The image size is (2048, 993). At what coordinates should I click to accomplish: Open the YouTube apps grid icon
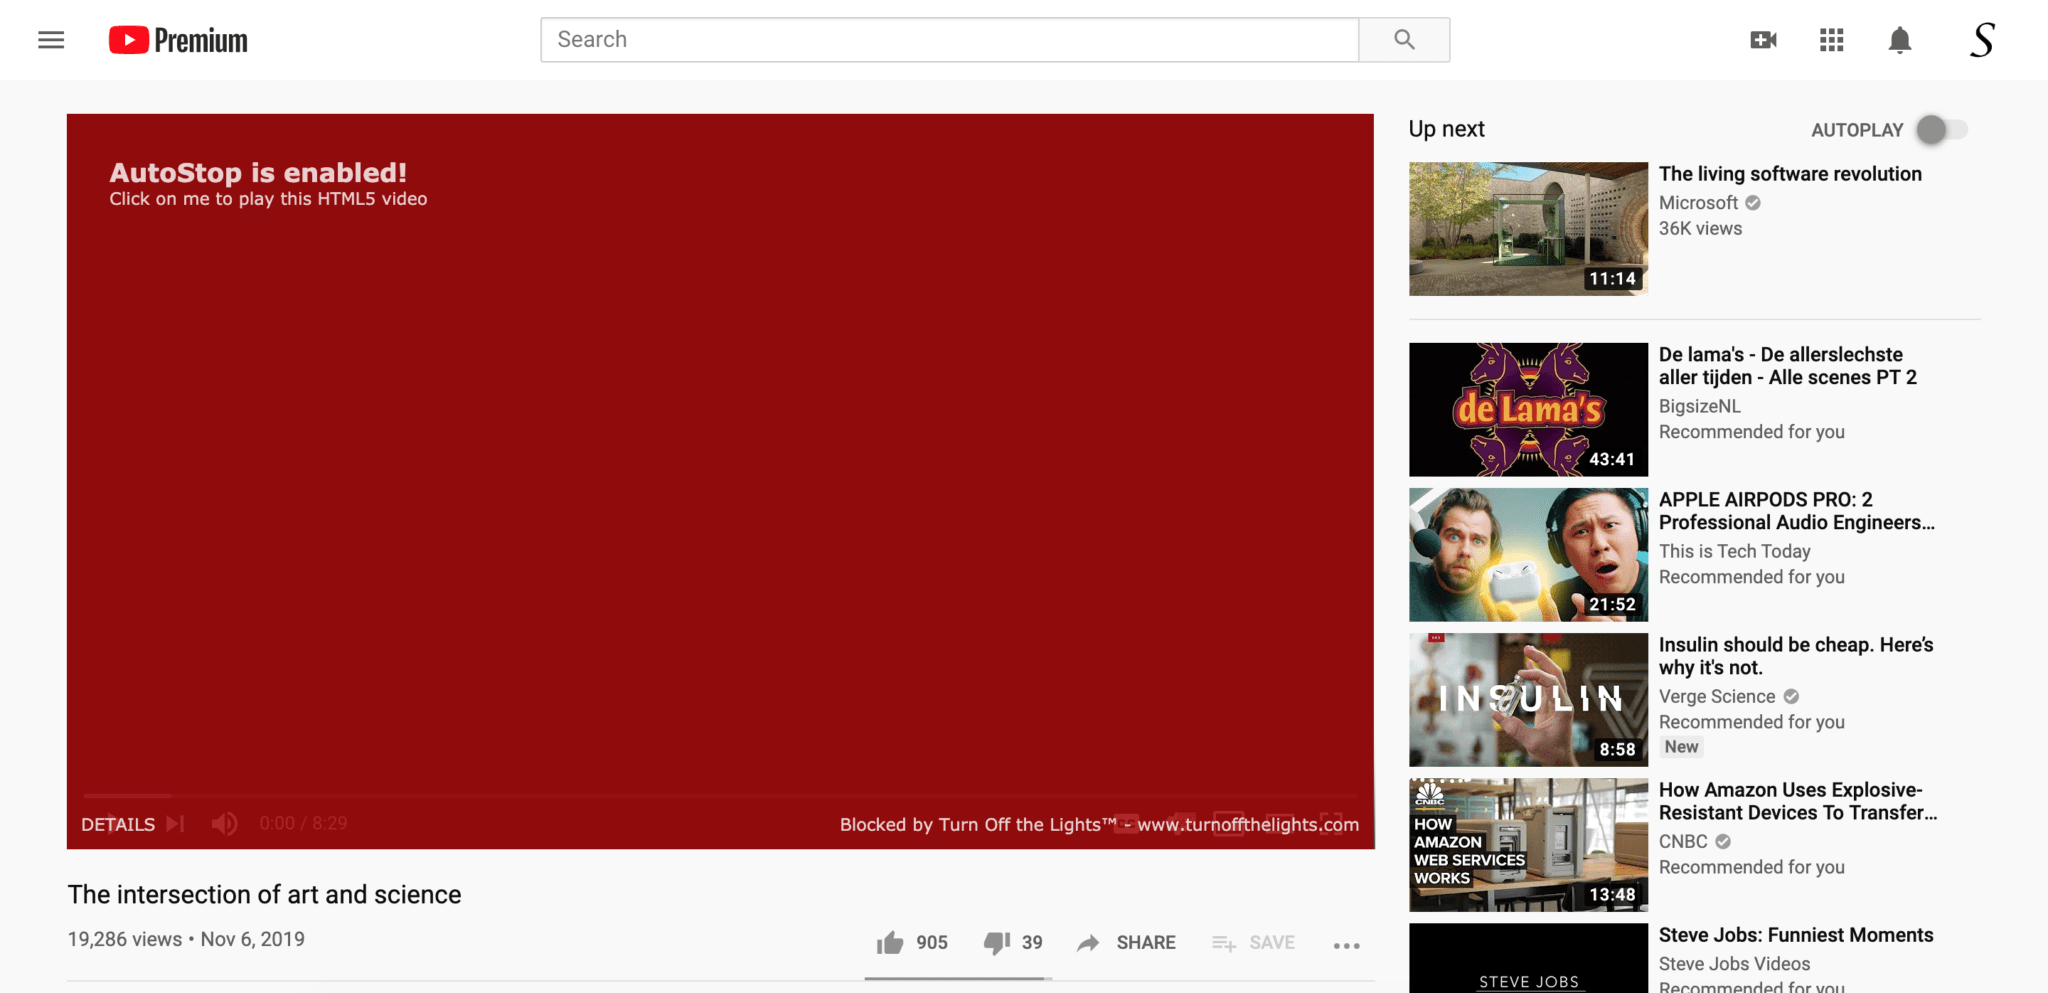pyautogui.click(x=1831, y=40)
